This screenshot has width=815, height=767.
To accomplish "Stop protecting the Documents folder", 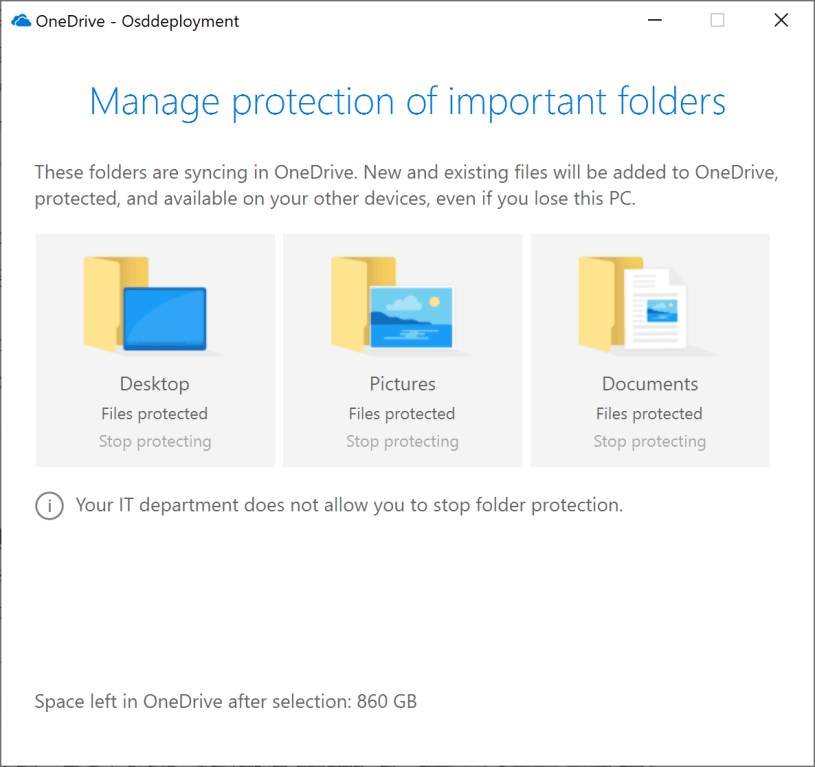I will [650, 441].
